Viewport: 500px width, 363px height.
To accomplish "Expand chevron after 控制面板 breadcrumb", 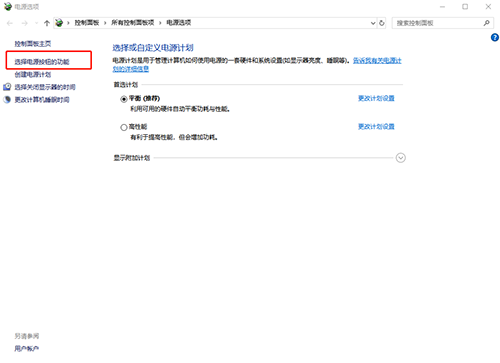I will pos(105,23).
